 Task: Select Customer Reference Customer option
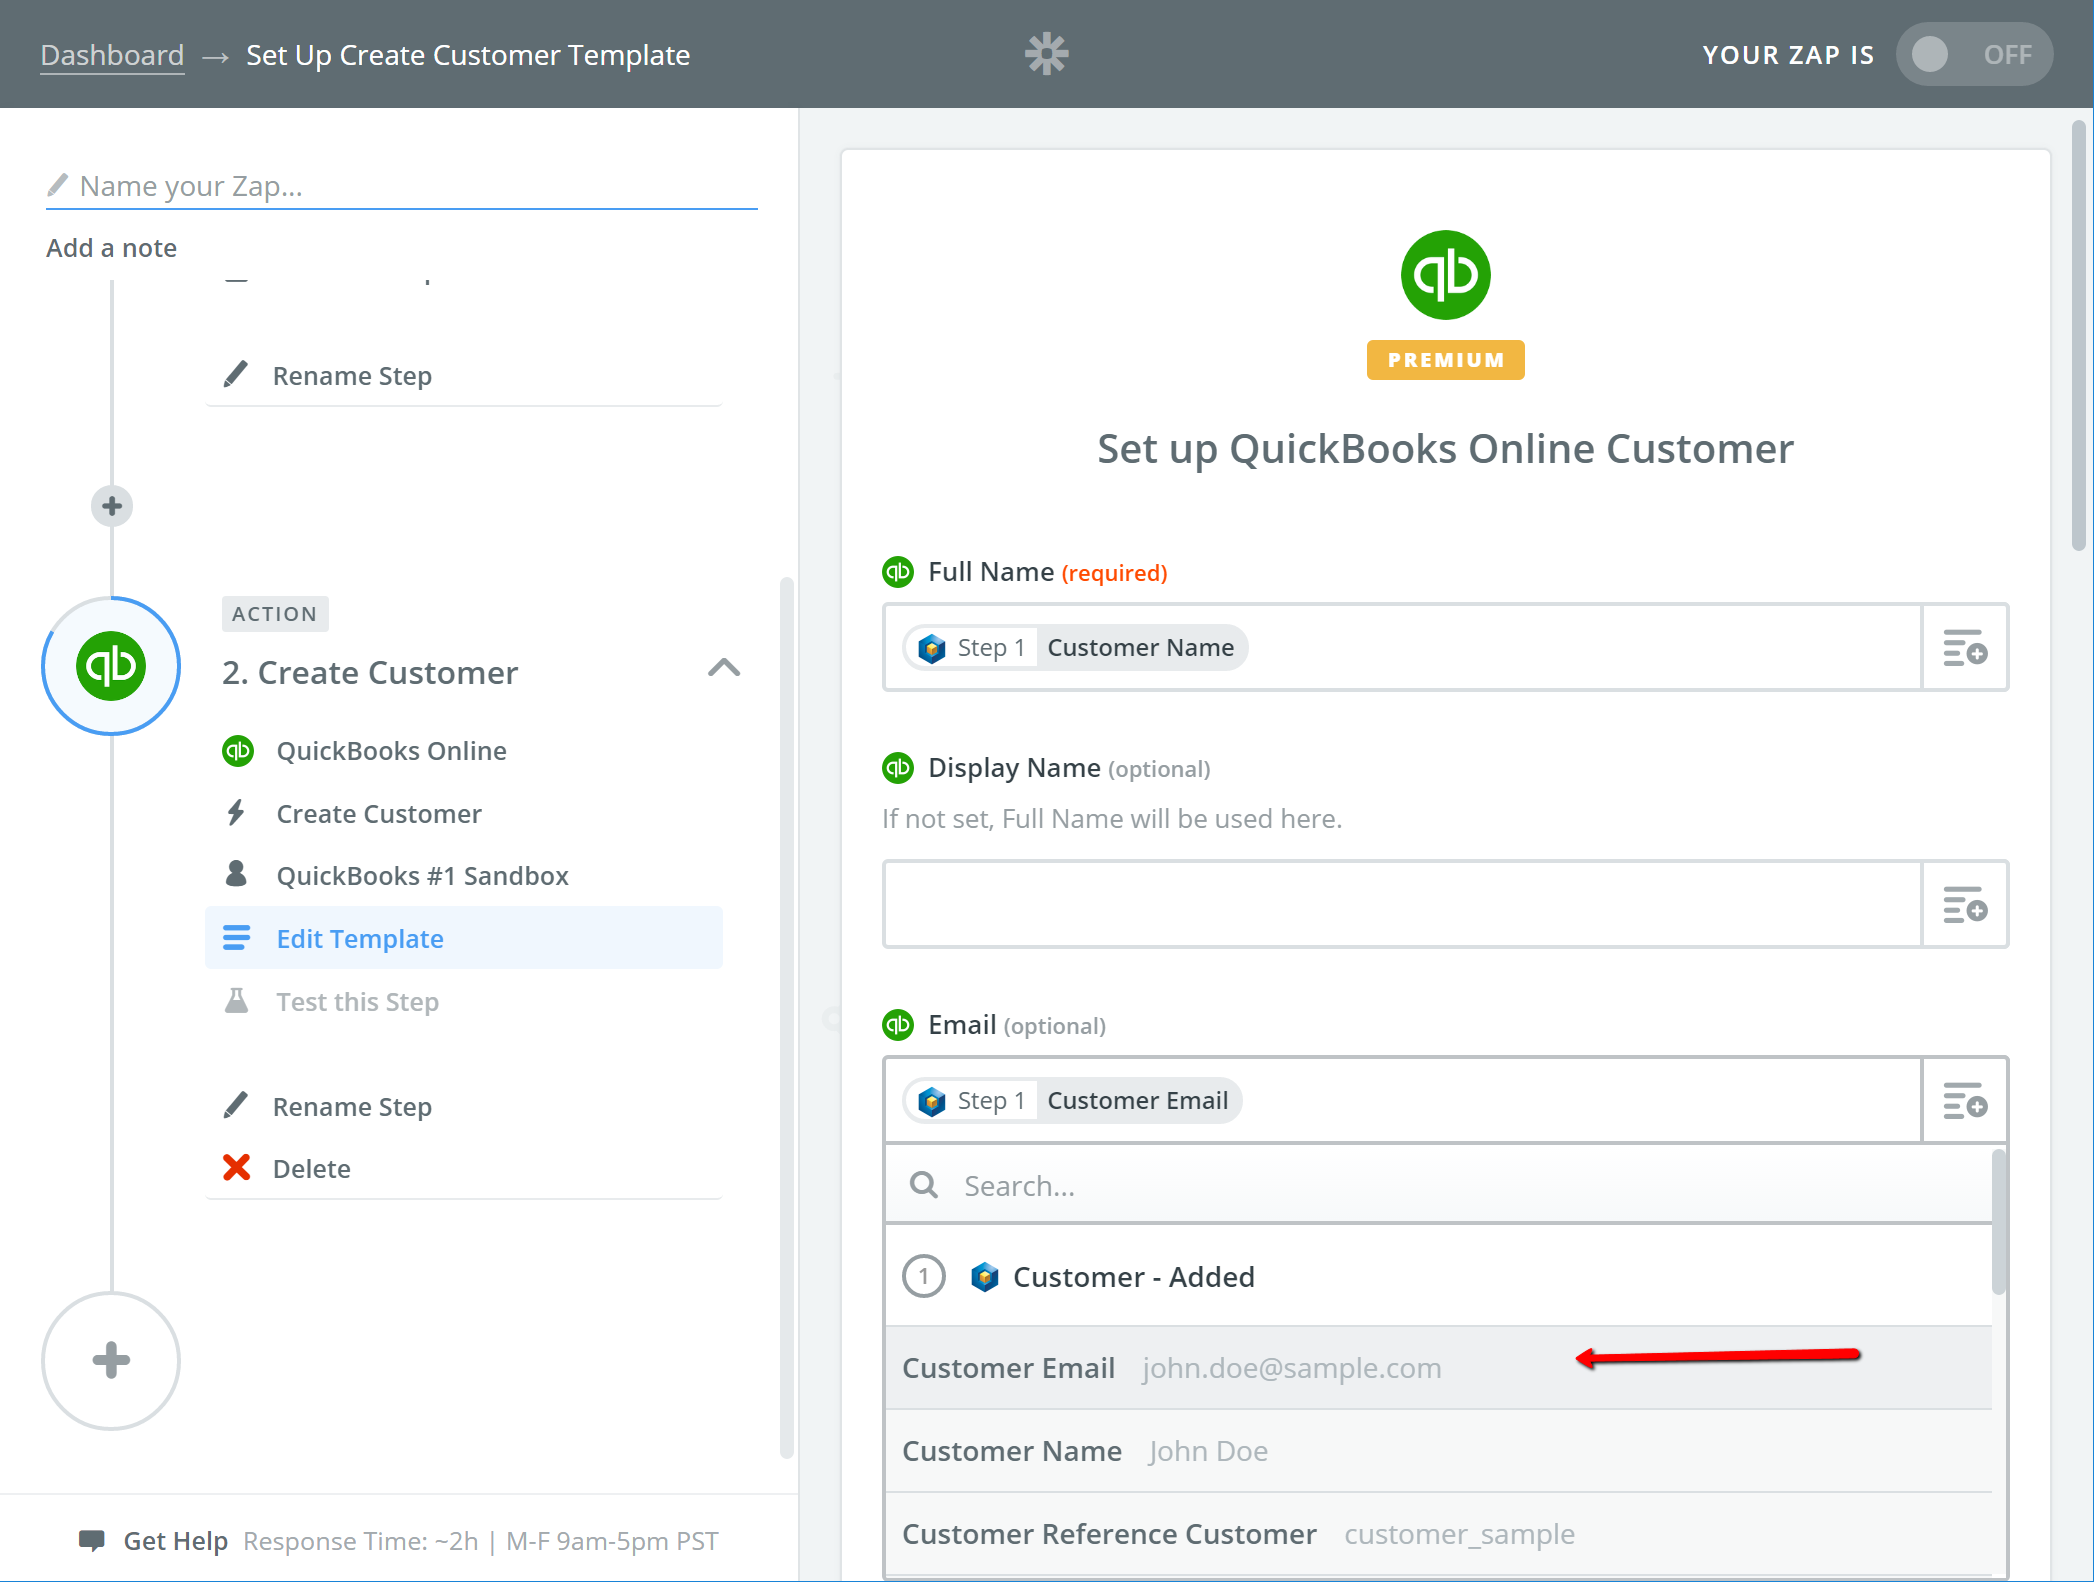(1437, 1534)
